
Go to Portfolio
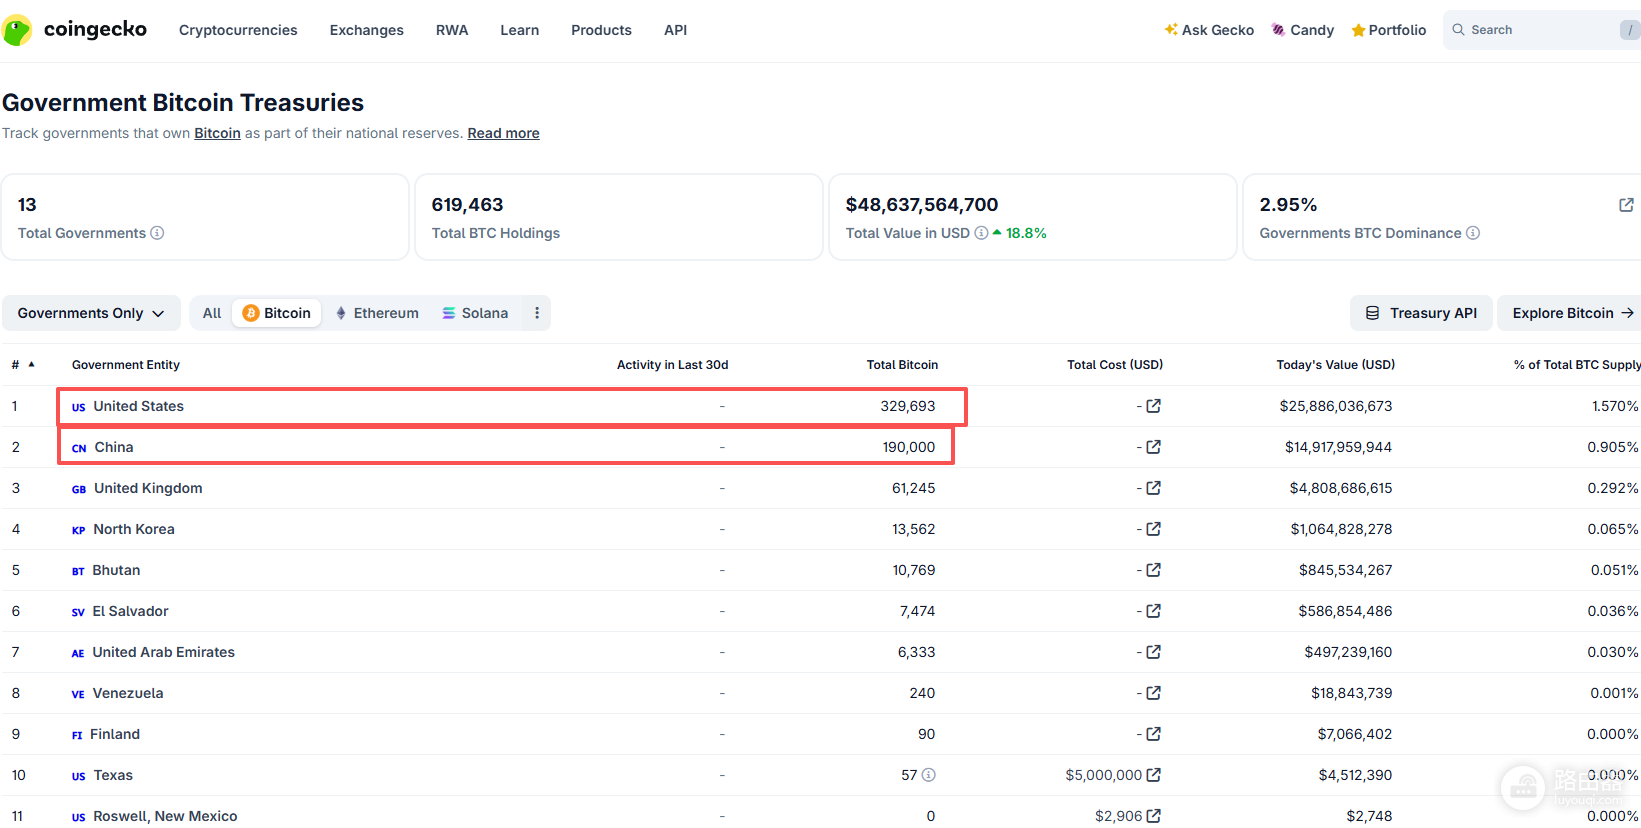1389,30
